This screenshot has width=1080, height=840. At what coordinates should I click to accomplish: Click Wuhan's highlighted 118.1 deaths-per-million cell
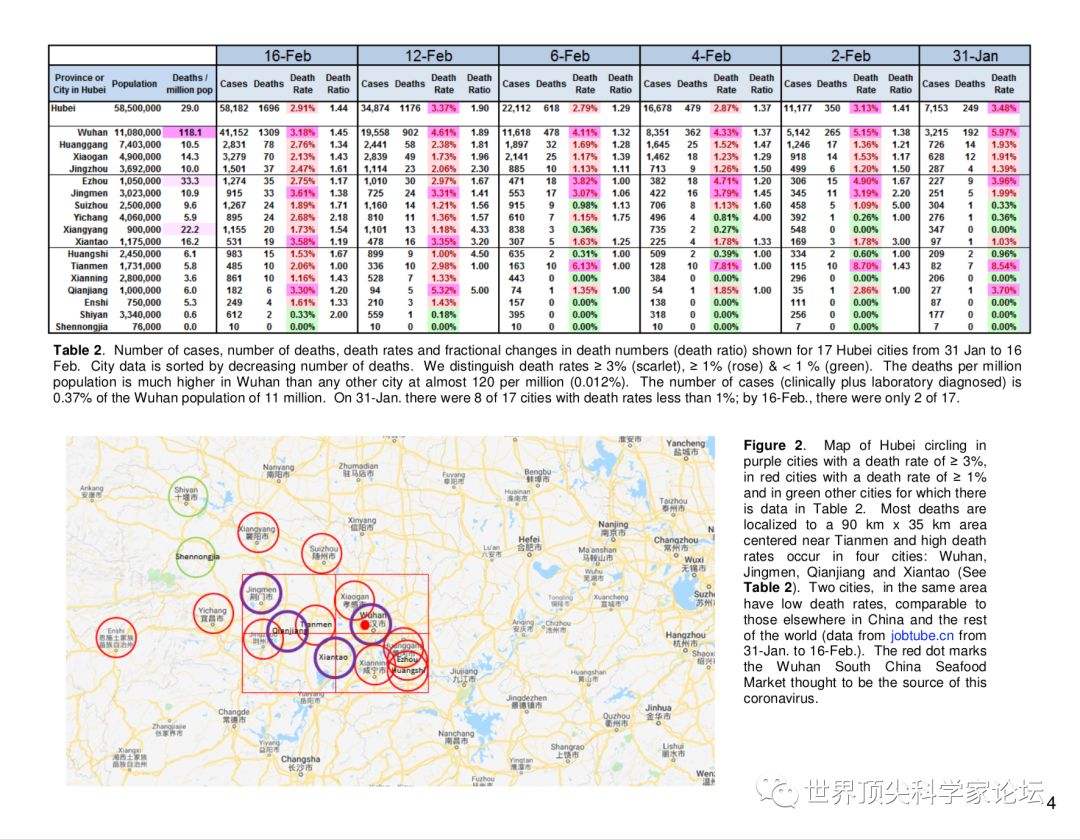(188, 132)
